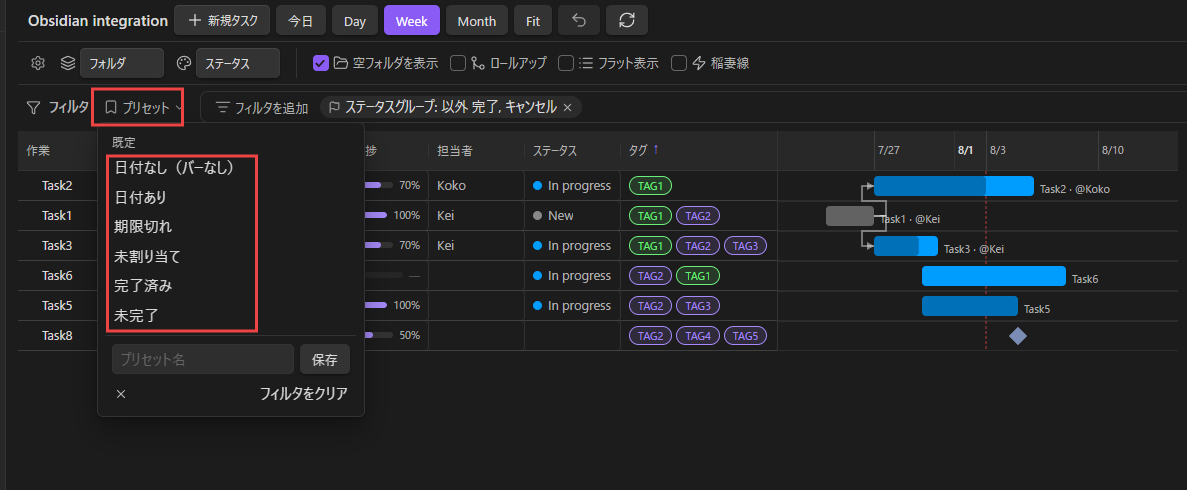Click TAG4 tag in Task8 row
Image resolution: width=1187 pixels, height=490 pixels.
pos(698,336)
